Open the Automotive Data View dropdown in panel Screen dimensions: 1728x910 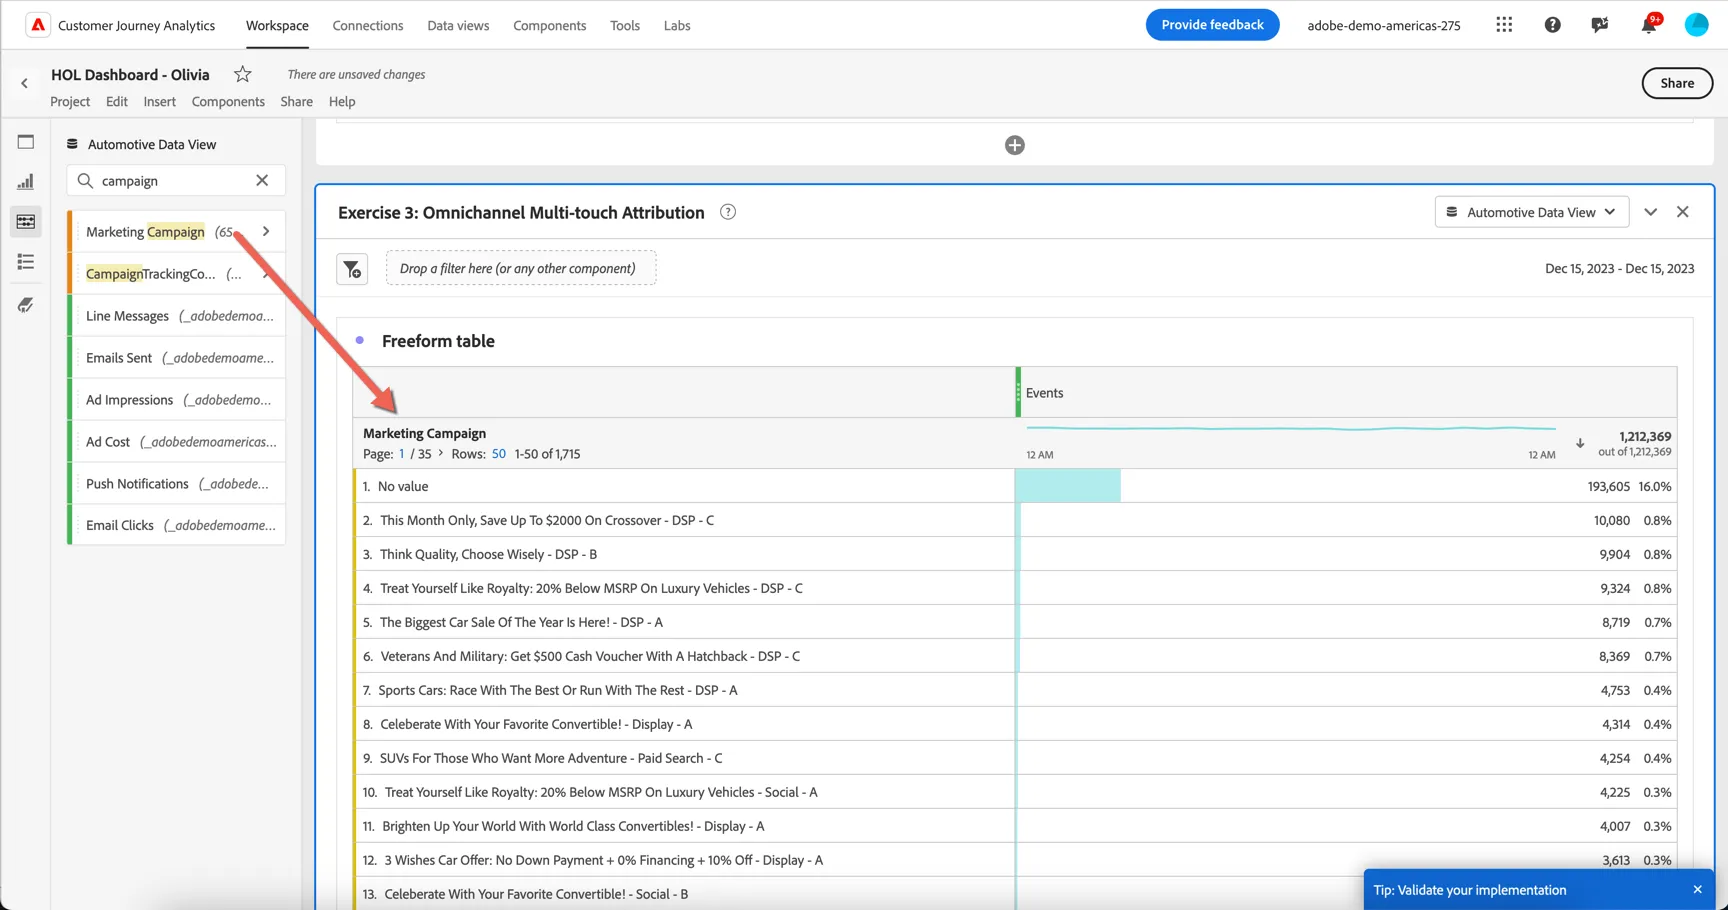click(1531, 212)
